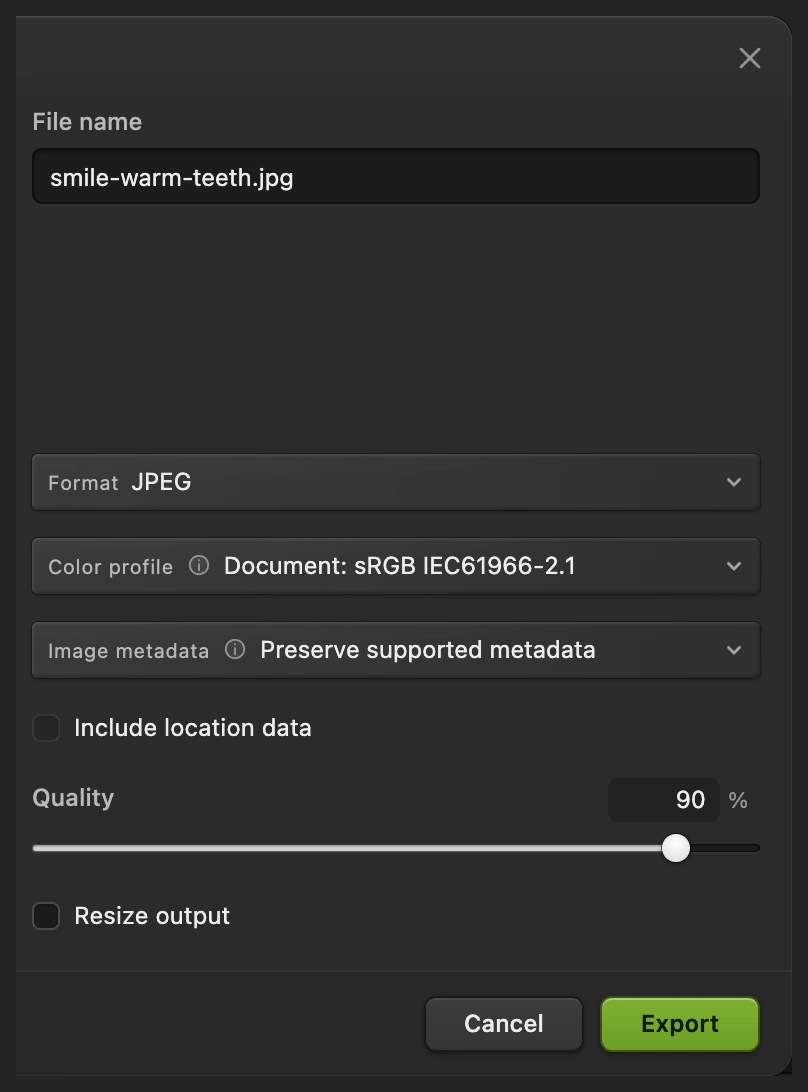The image size is (808, 1092).
Task: Click the Quality percentage field showing 90
Action: click(664, 800)
